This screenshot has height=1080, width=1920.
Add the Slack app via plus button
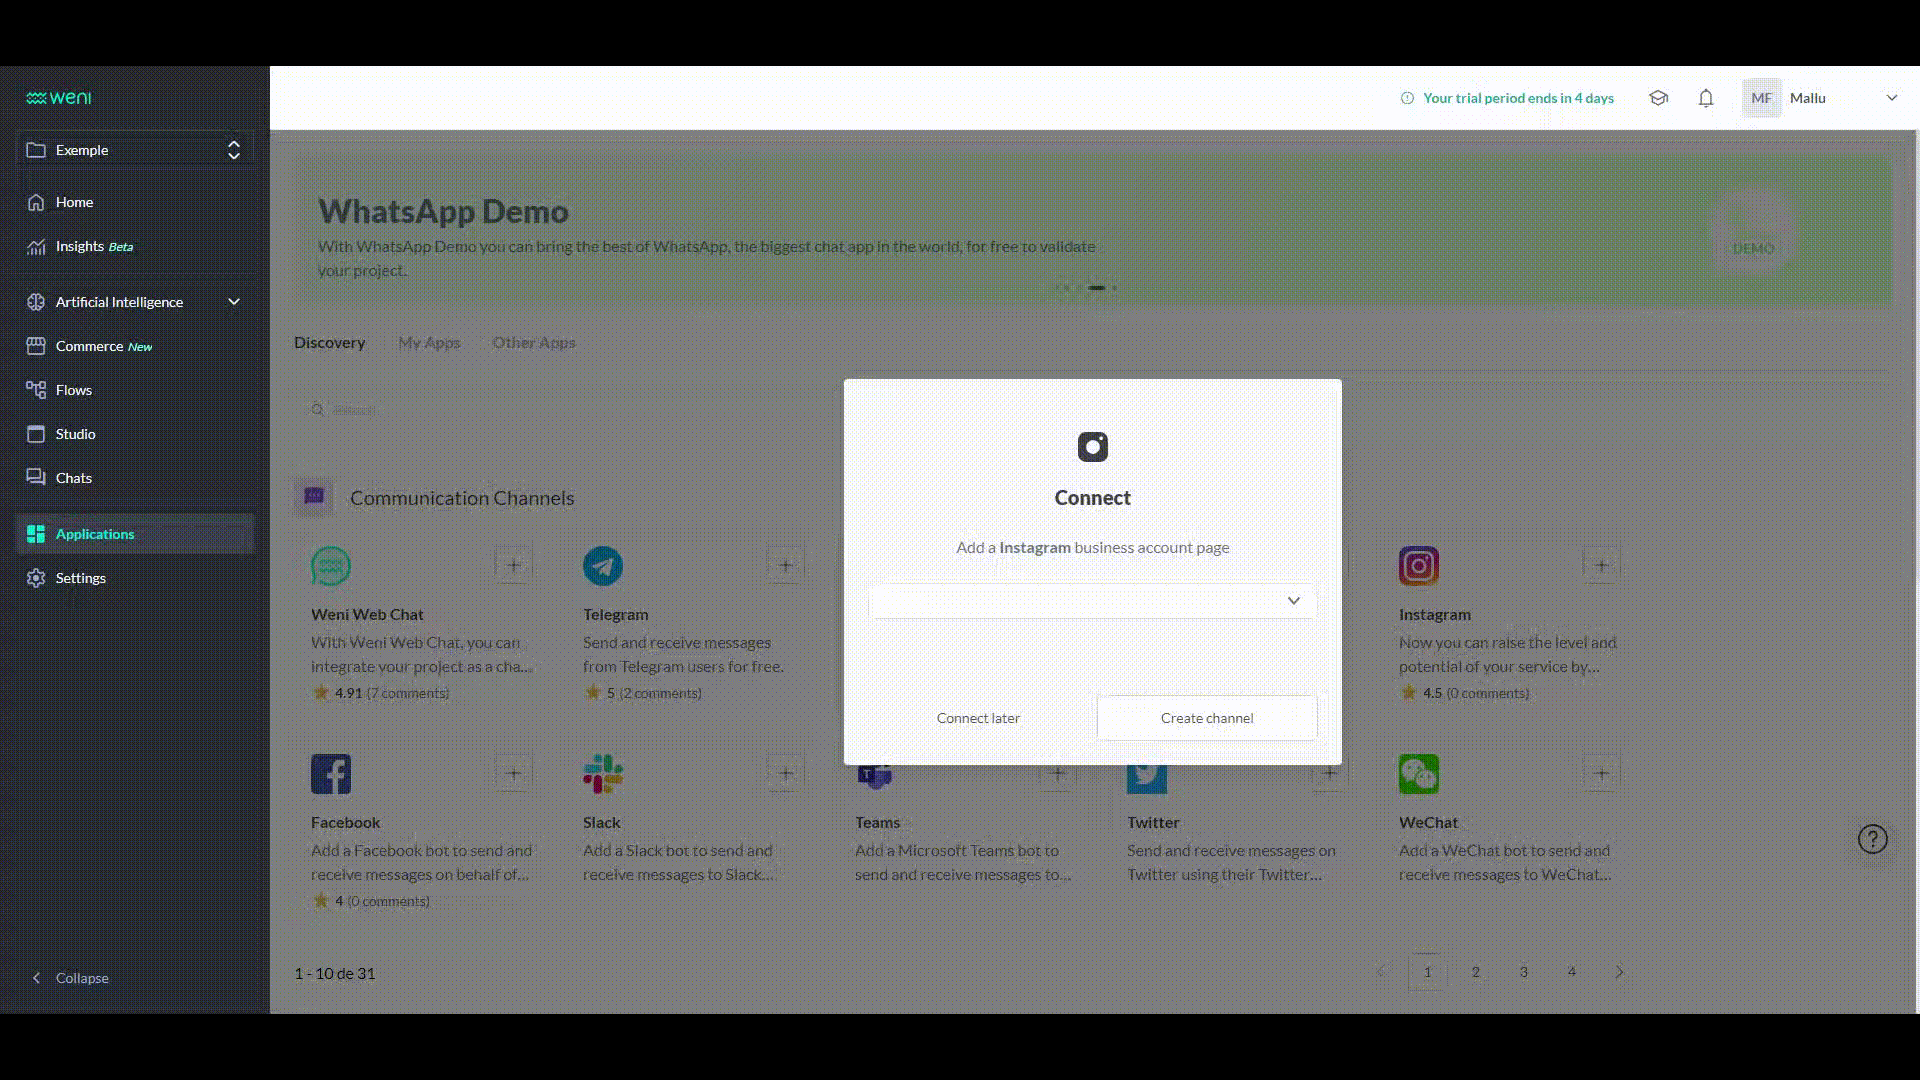coord(785,772)
